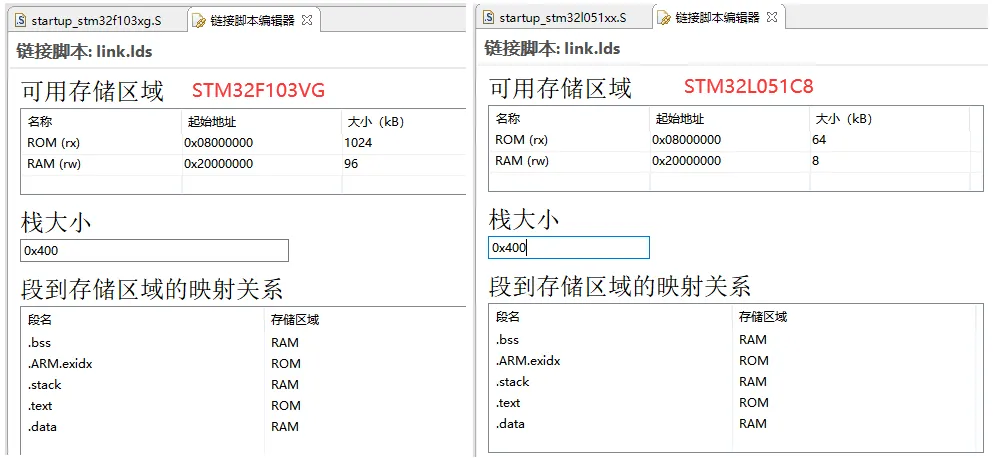Select .ARM.exidx section in left mapping table
The height and width of the screenshot is (458, 993).
click(x=60, y=364)
